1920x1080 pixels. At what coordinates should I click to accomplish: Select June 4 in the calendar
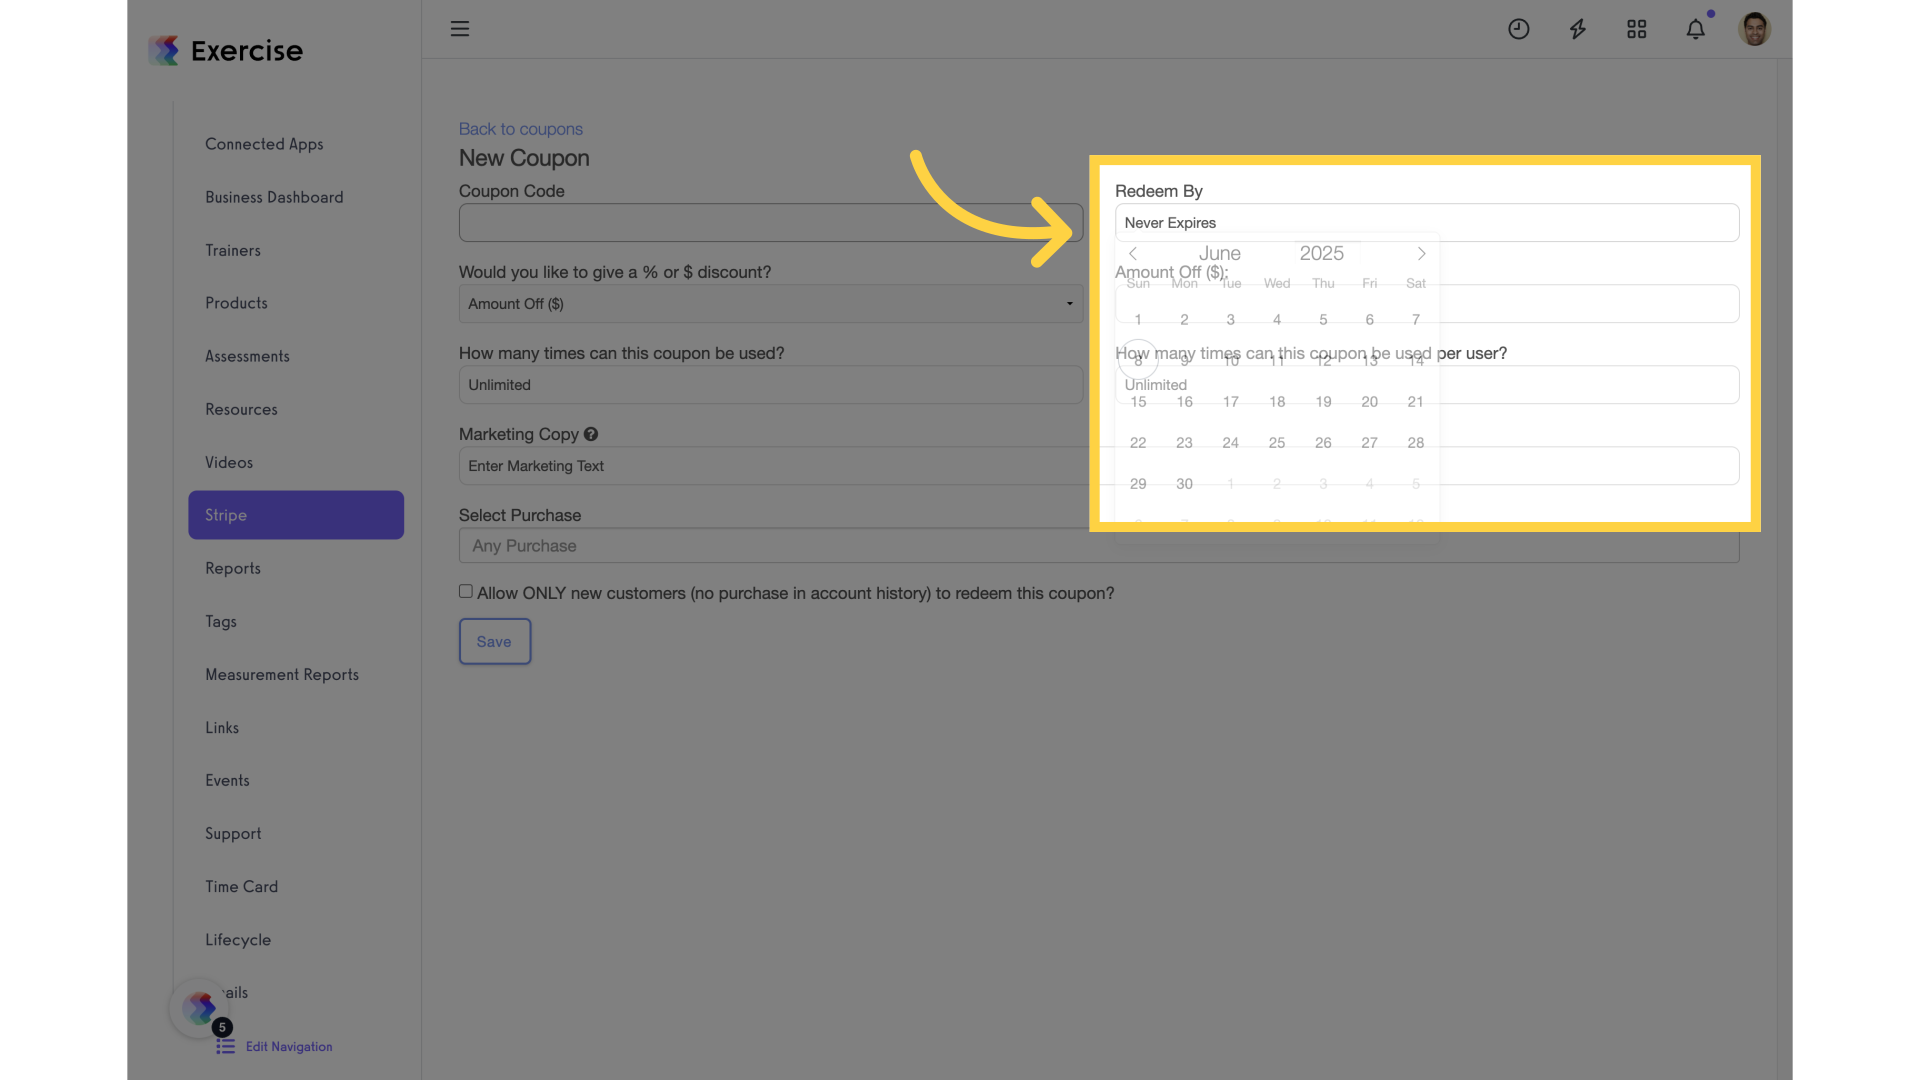tap(1277, 320)
